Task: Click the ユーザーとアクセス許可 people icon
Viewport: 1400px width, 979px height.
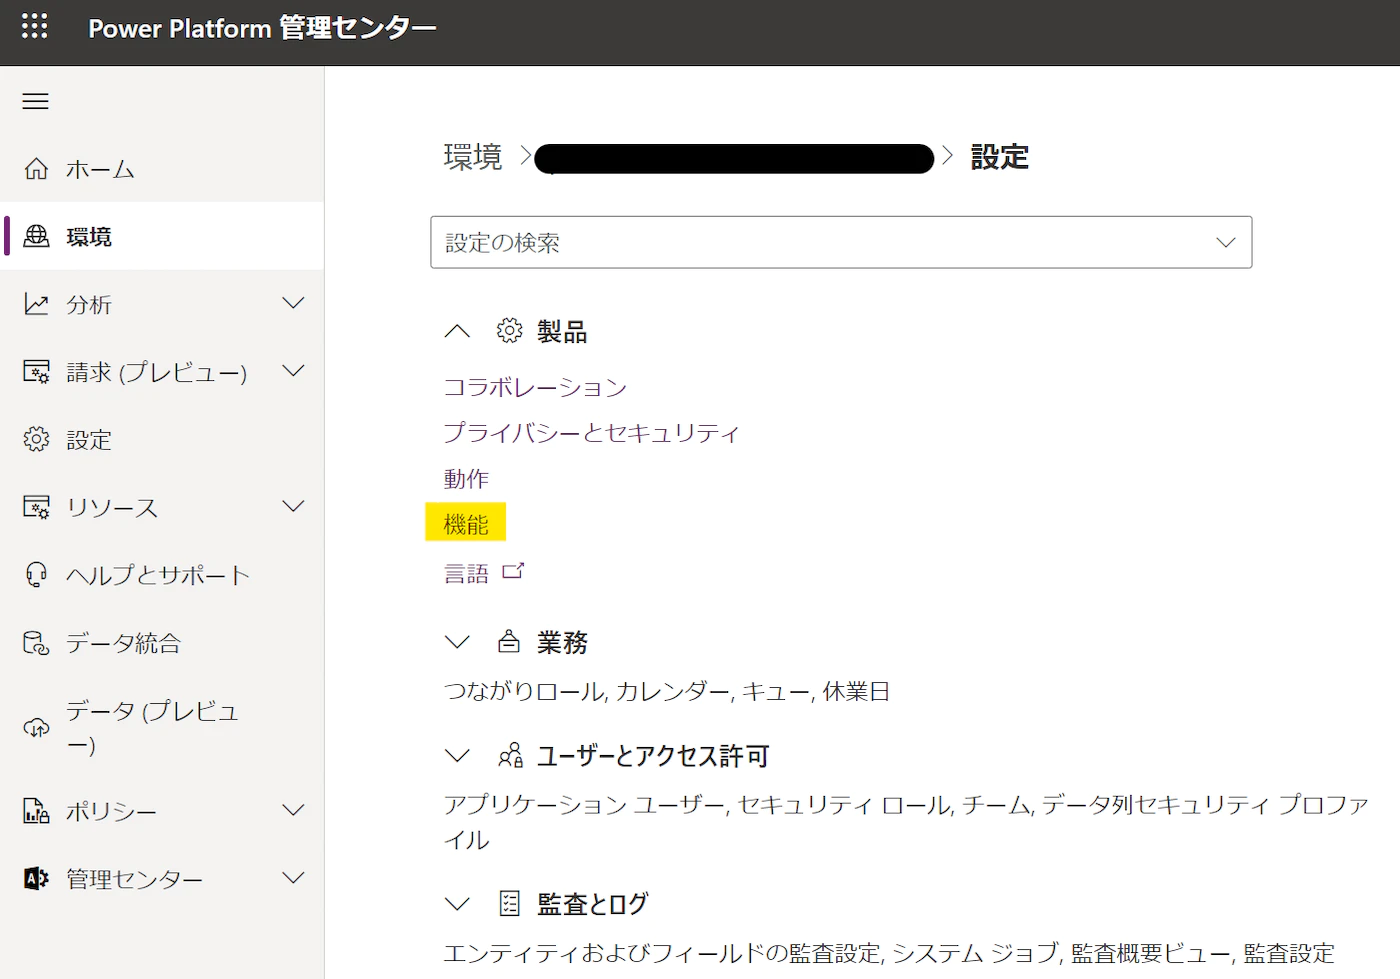Action: pos(510,756)
